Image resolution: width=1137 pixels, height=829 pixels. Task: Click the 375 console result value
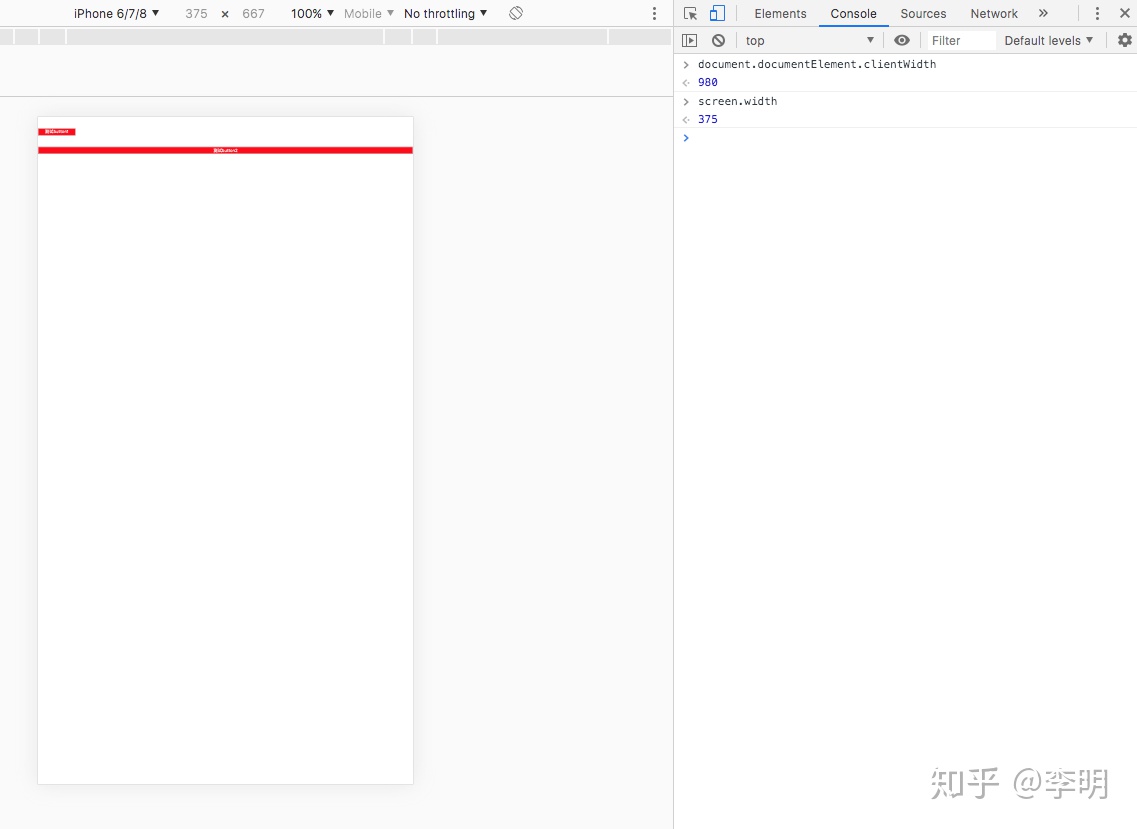(708, 119)
